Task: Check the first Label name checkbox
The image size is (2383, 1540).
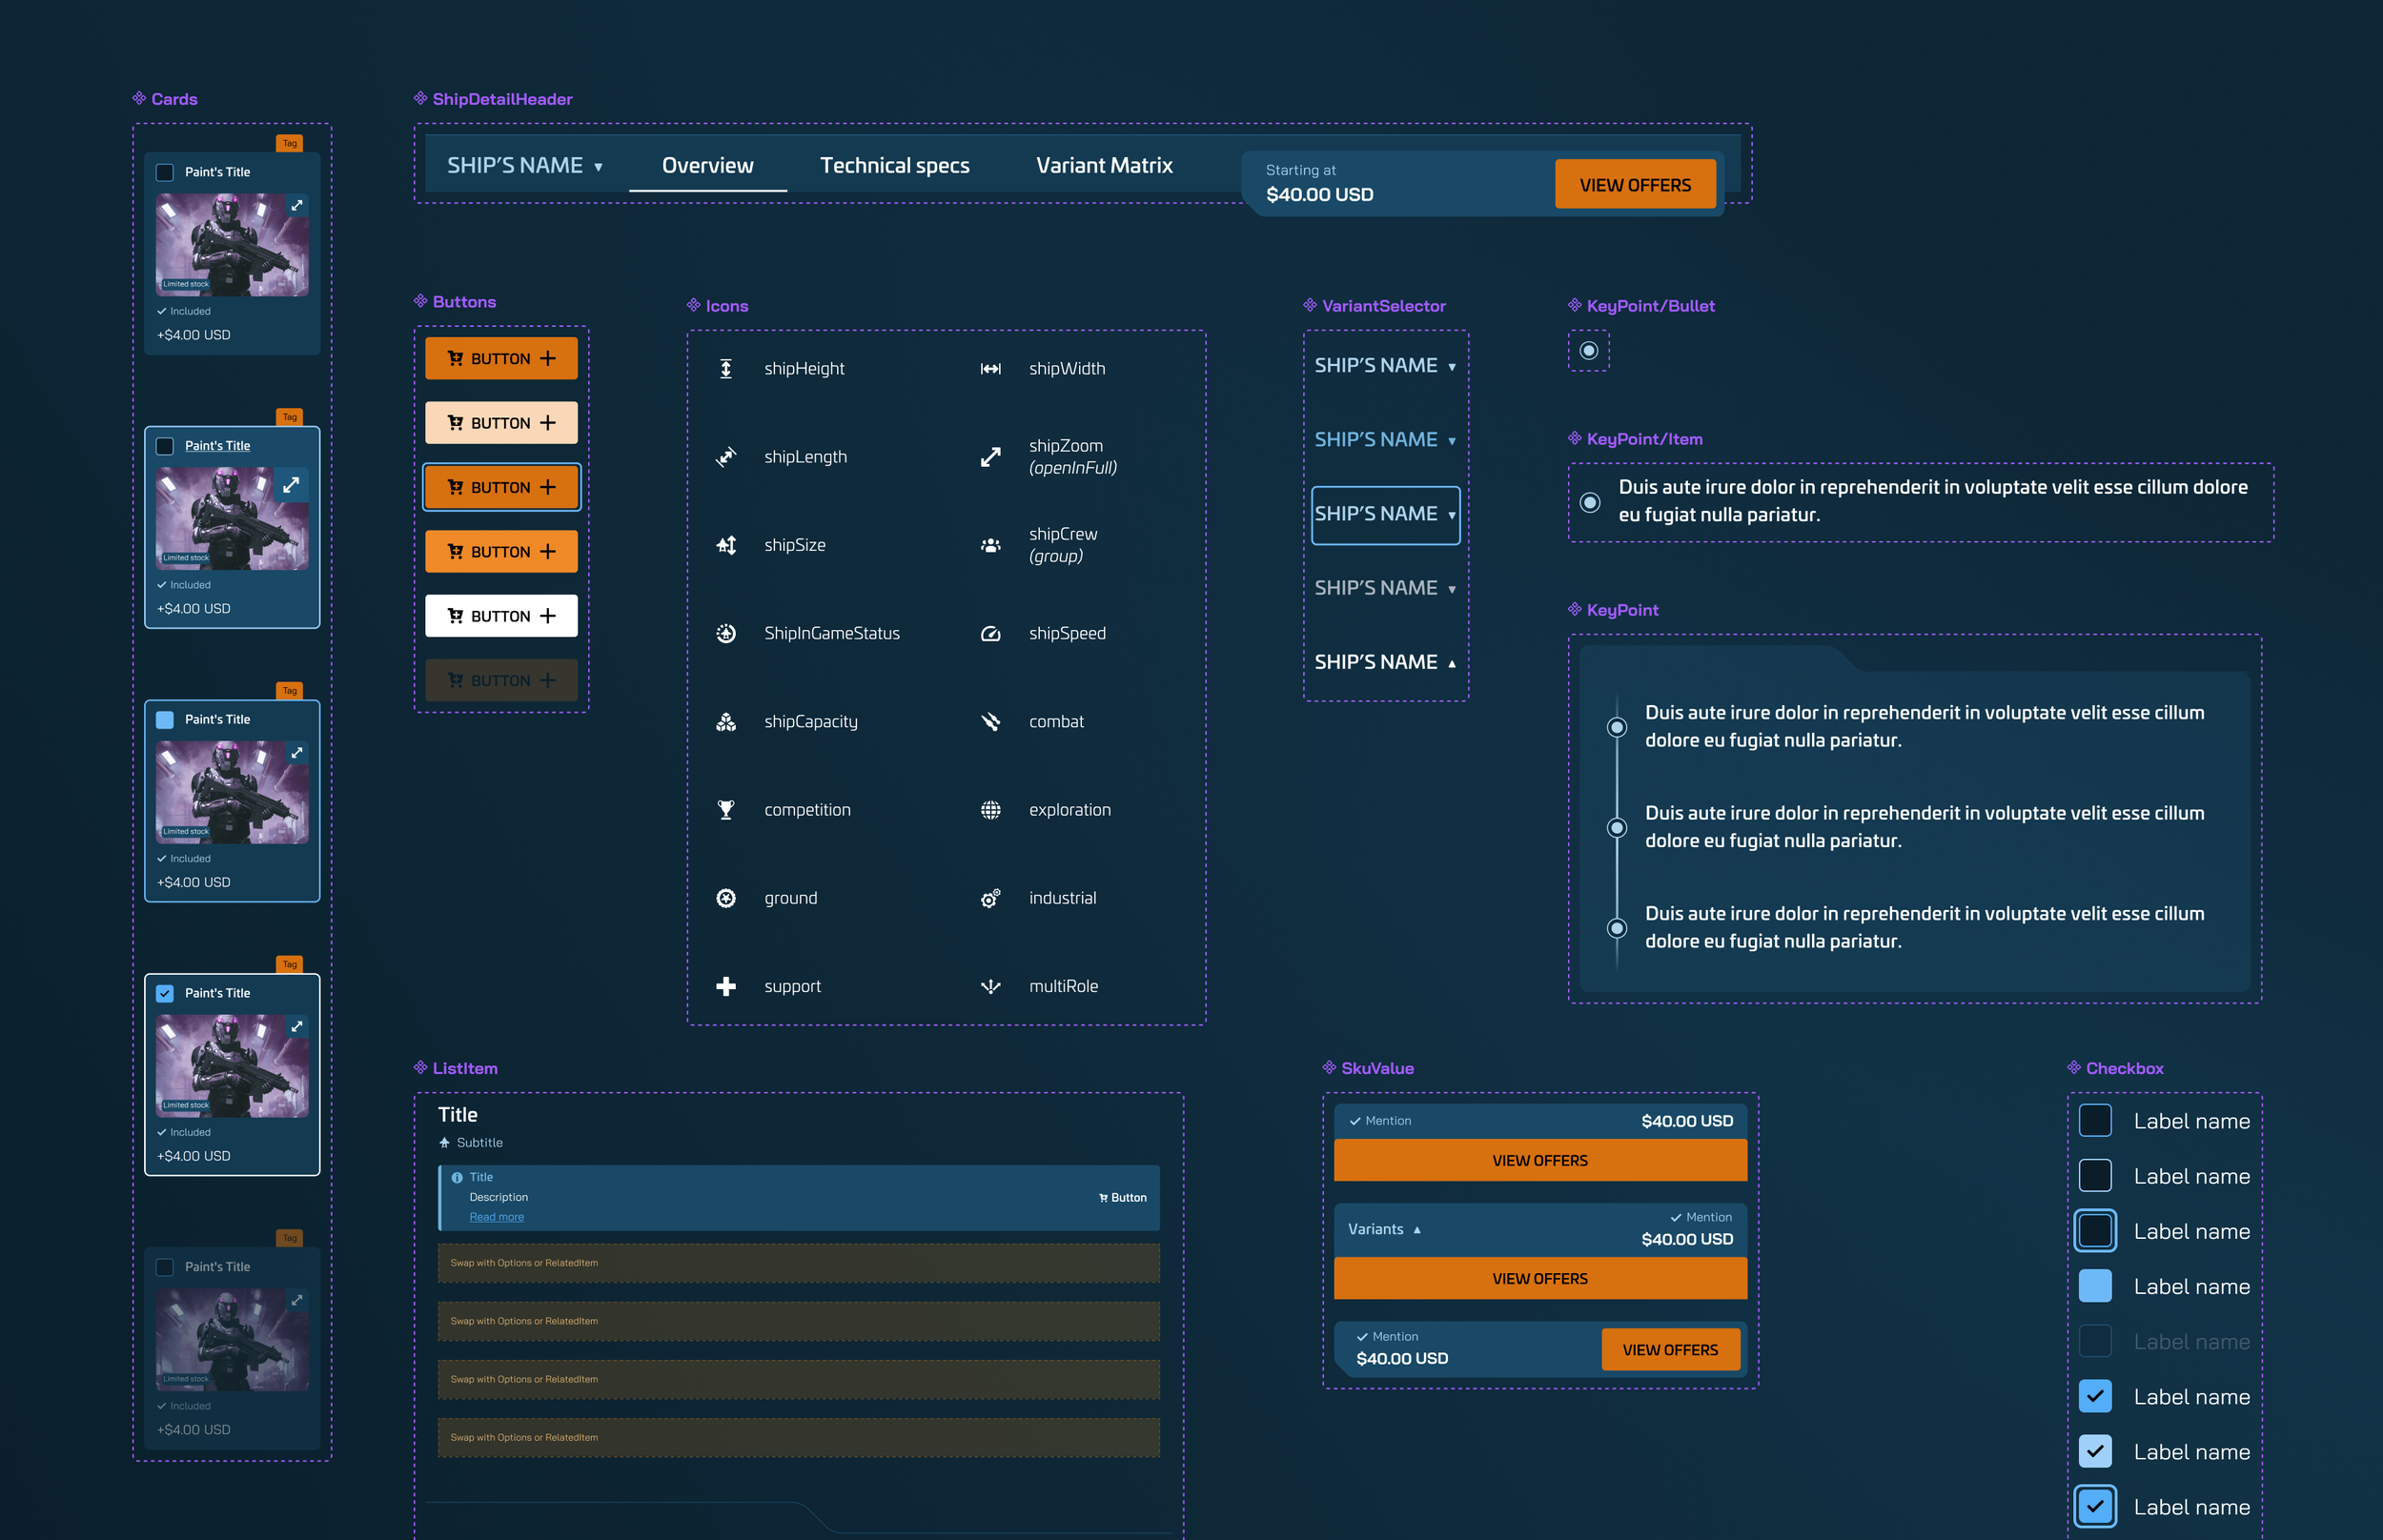Action: 2094,1121
